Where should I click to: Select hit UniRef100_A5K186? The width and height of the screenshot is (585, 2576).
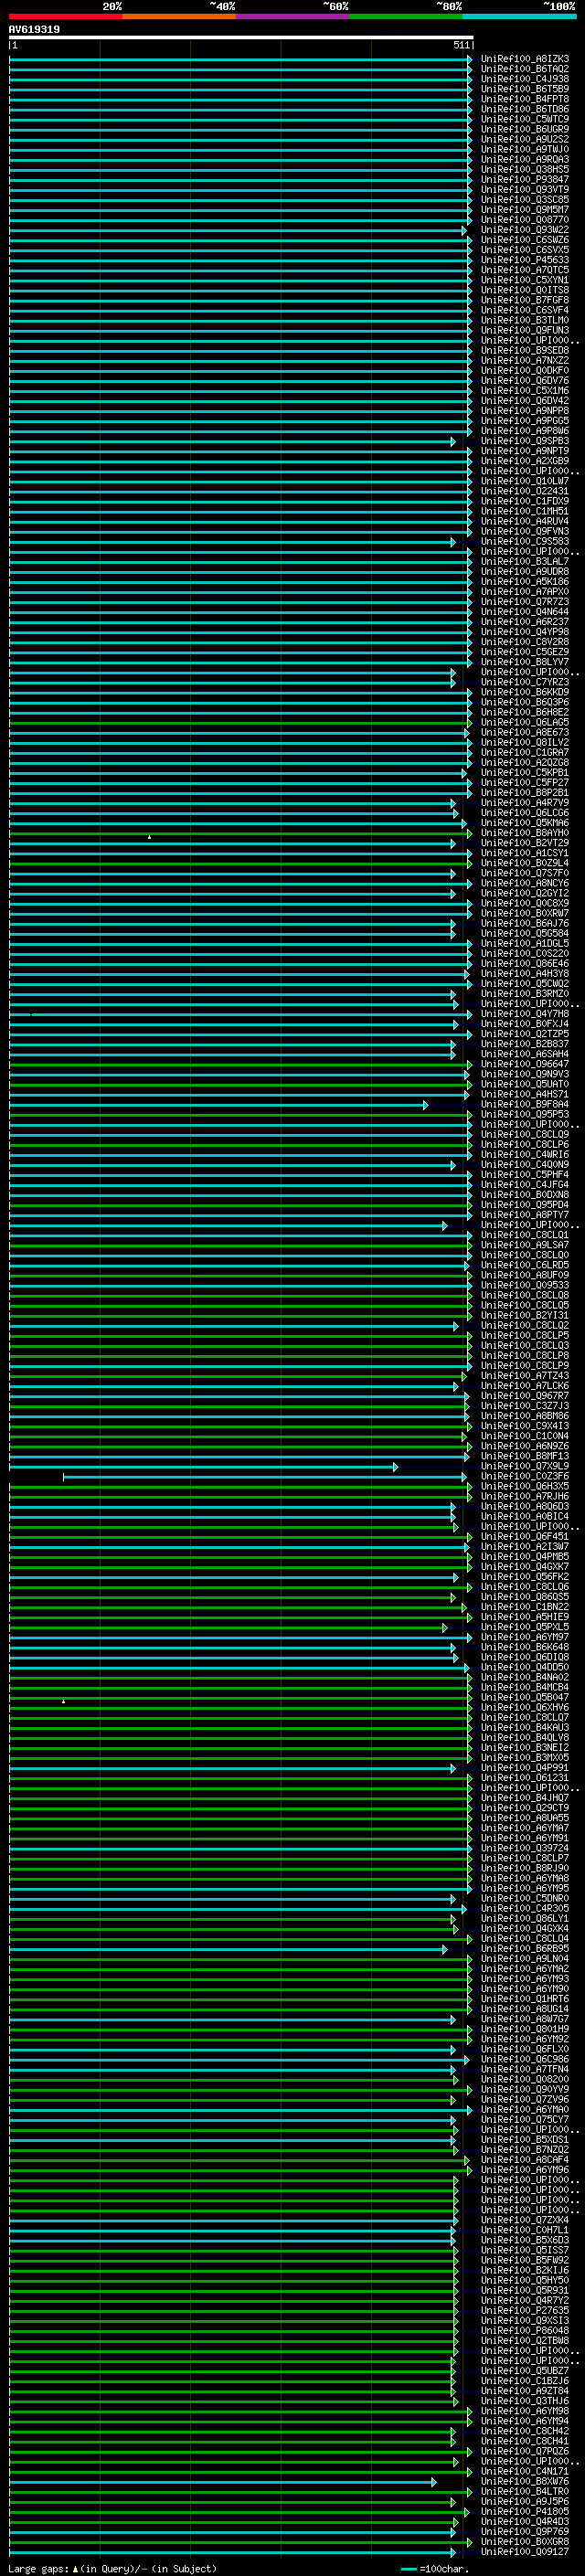[525, 582]
